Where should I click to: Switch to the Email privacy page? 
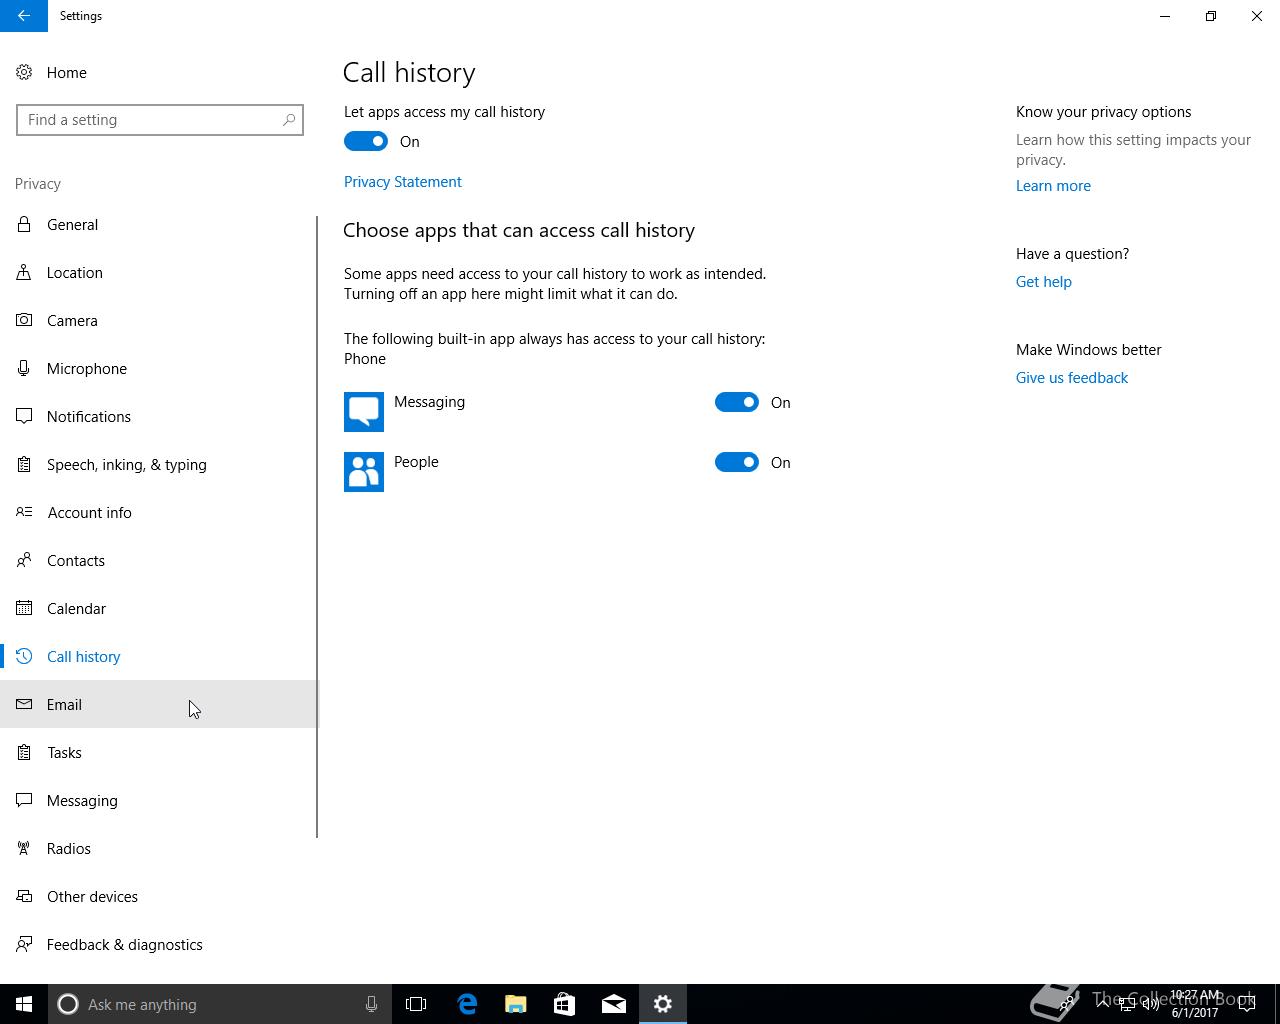[158, 704]
